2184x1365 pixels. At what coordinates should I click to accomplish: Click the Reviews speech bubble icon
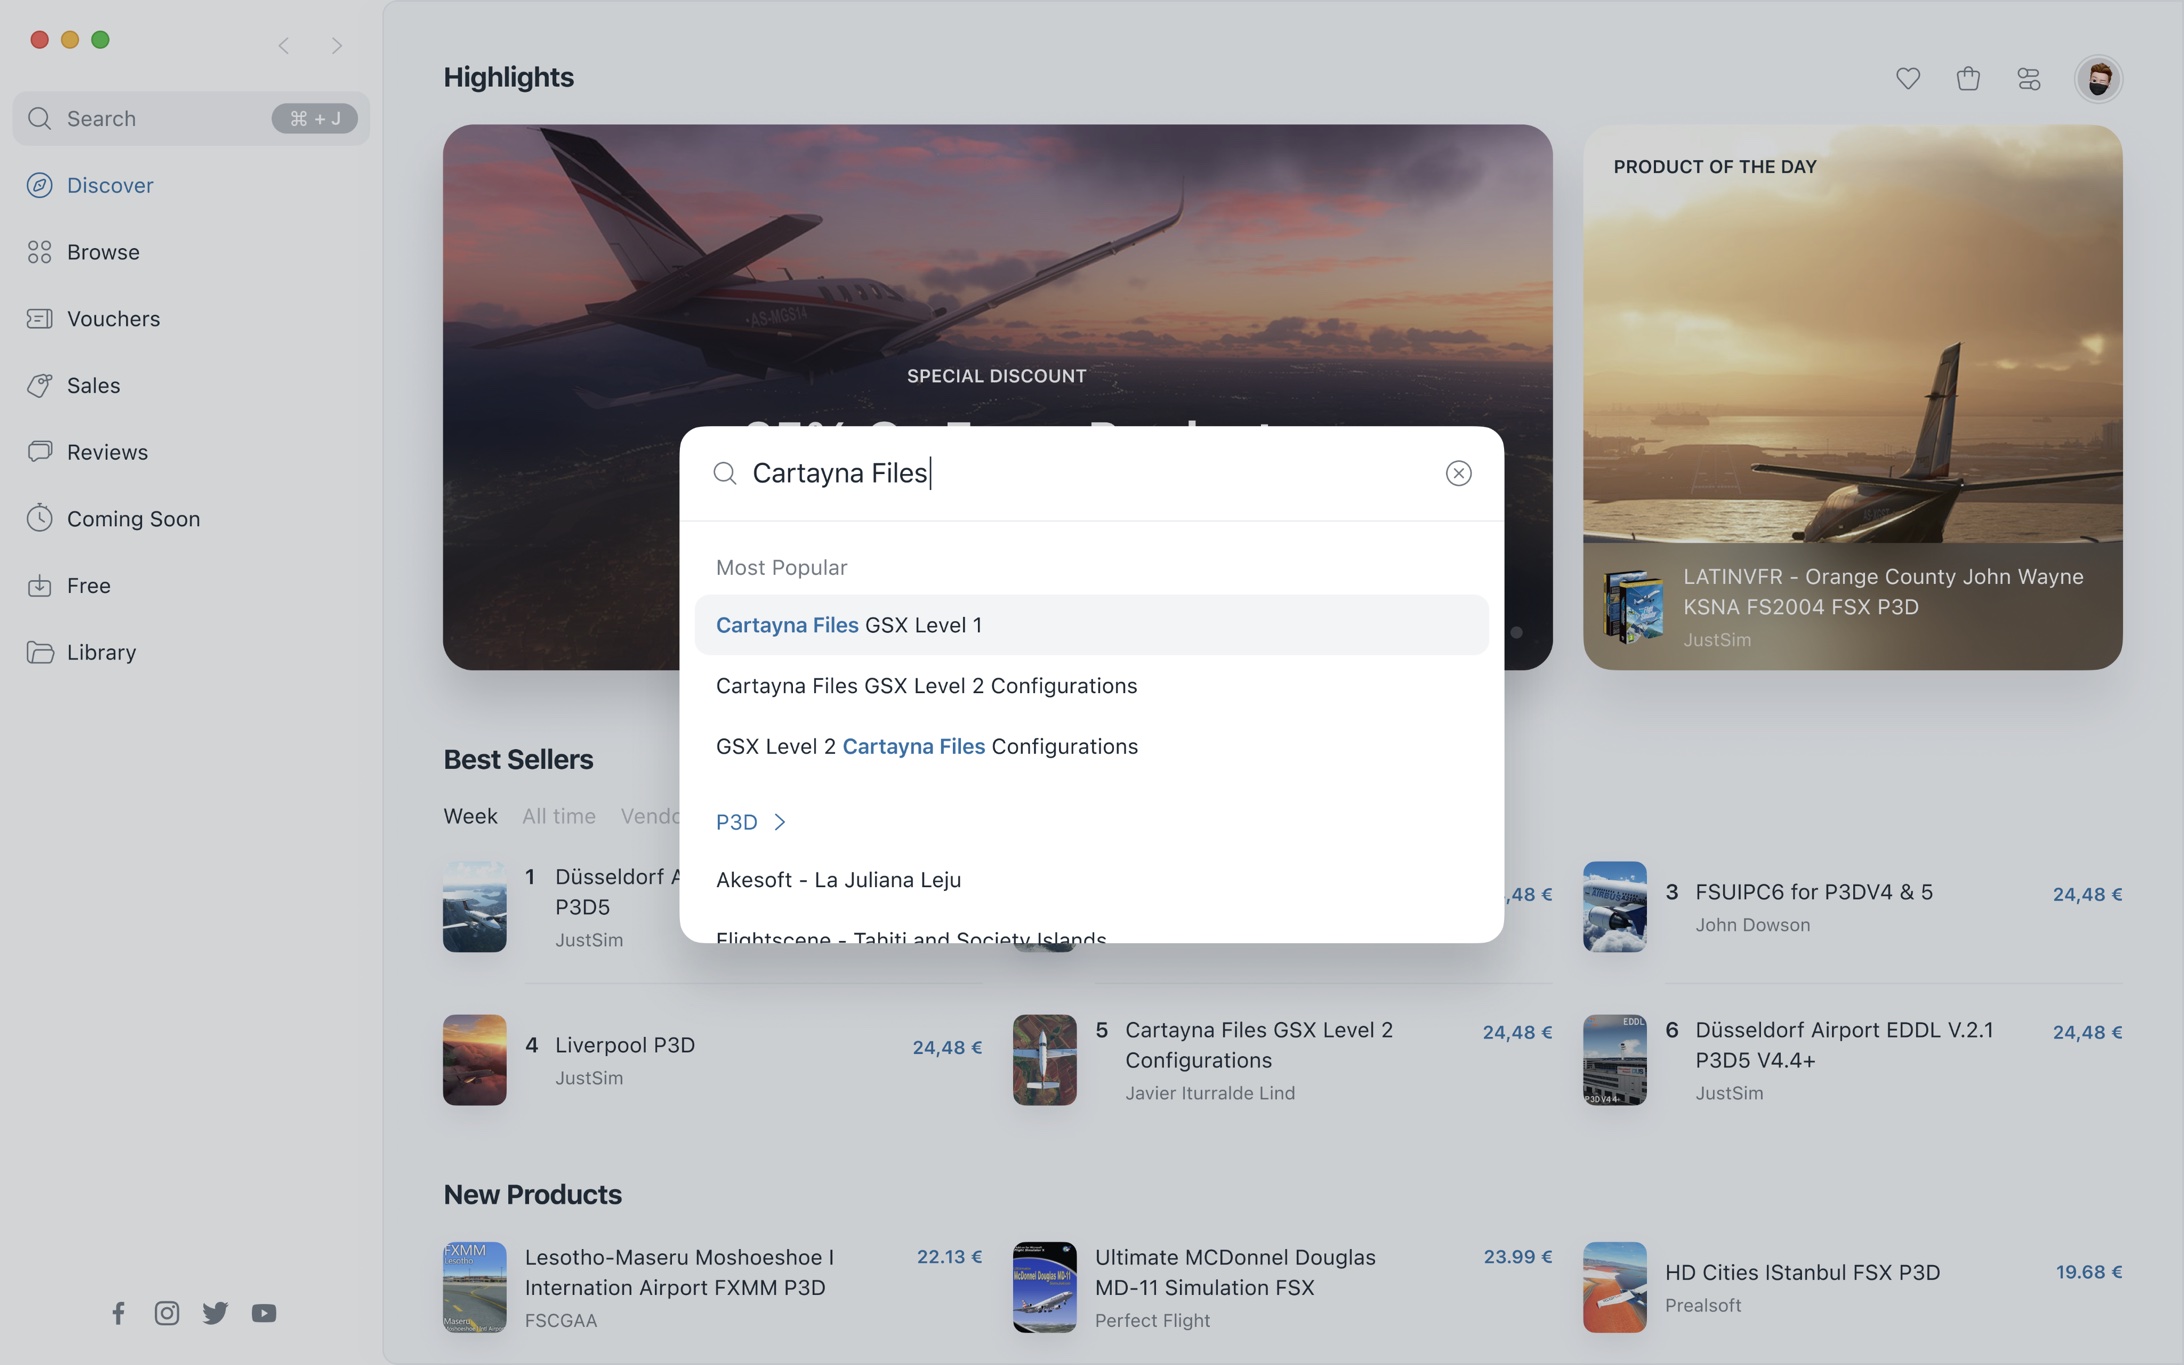(x=40, y=452)
